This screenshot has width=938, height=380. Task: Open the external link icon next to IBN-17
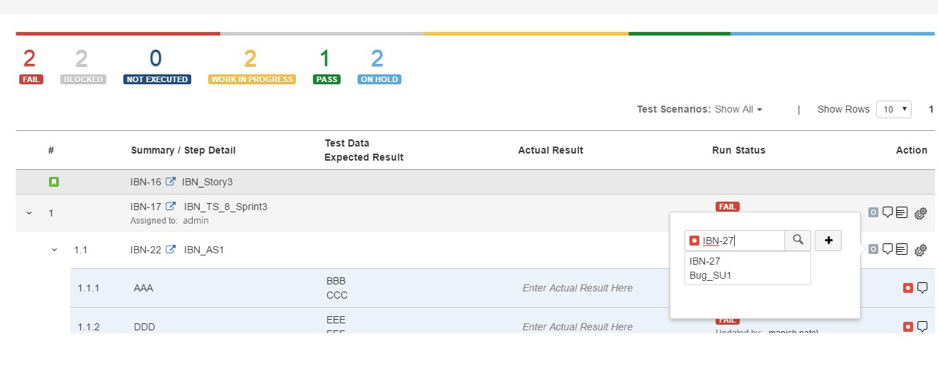click(x=170, y=206)
